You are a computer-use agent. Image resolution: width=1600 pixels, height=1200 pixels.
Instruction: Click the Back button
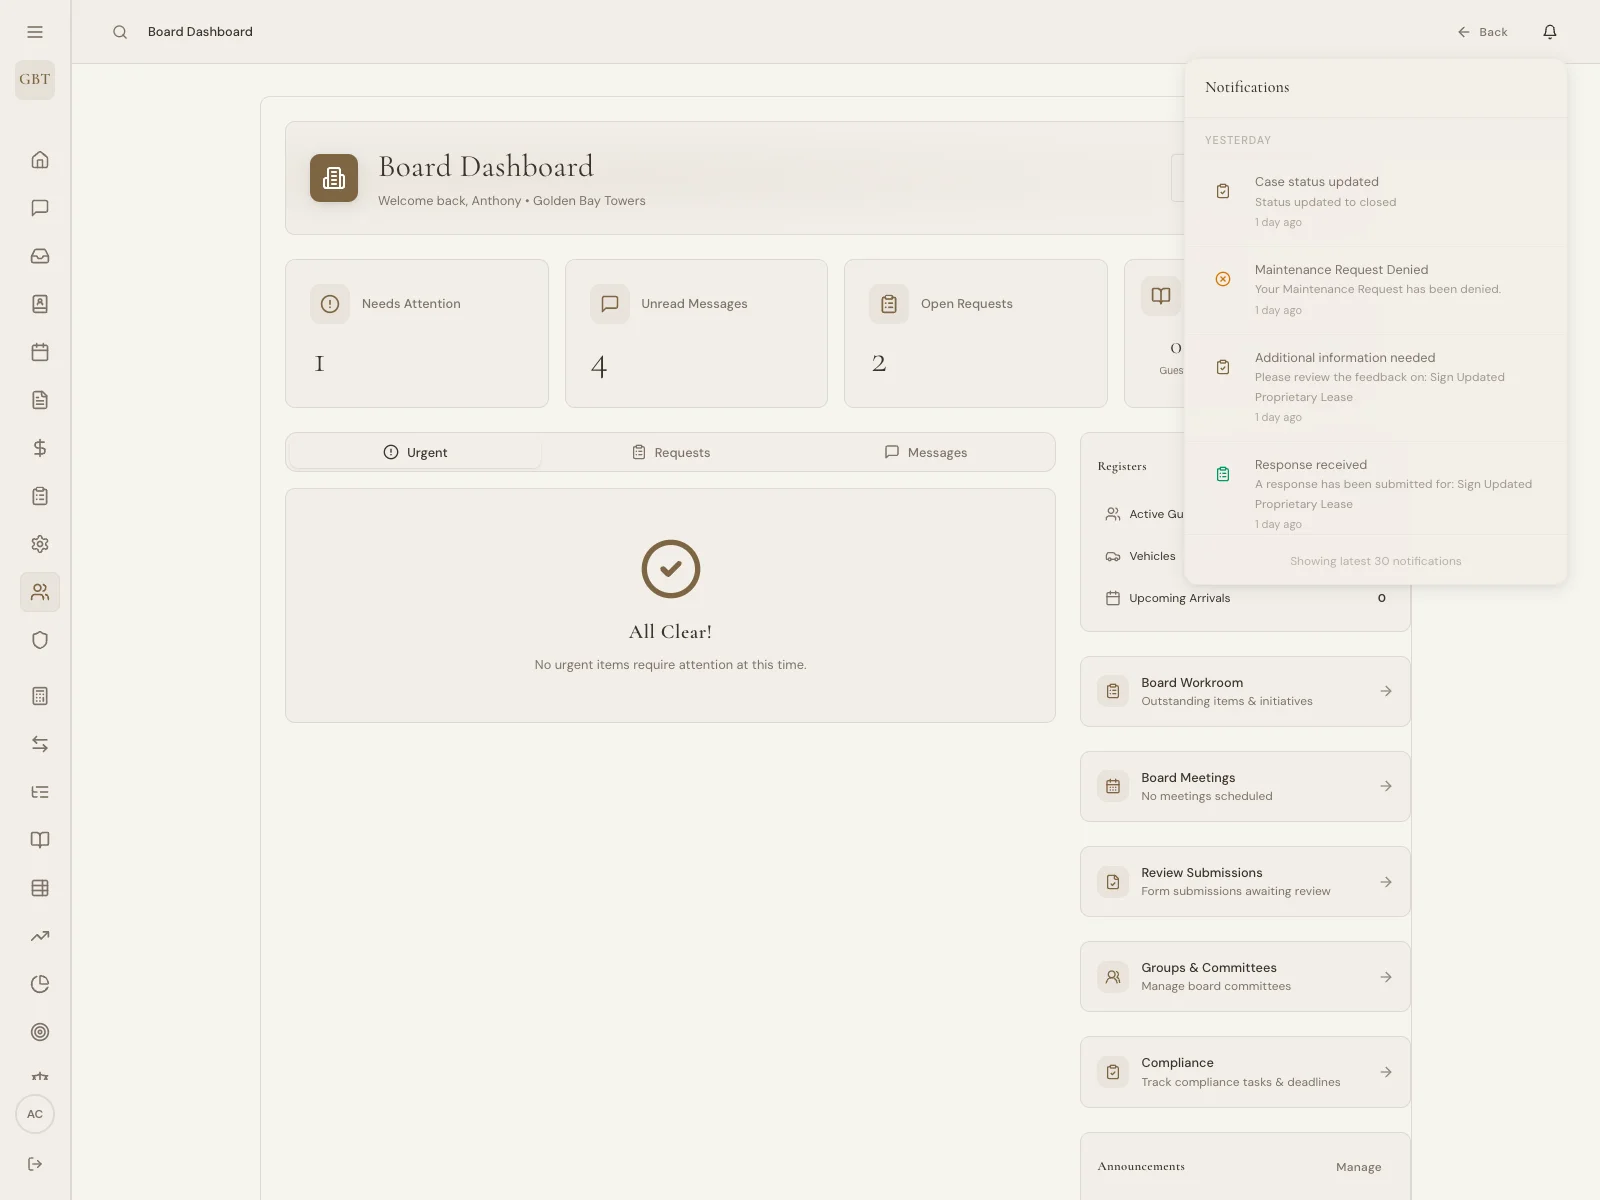[1483, 31]
